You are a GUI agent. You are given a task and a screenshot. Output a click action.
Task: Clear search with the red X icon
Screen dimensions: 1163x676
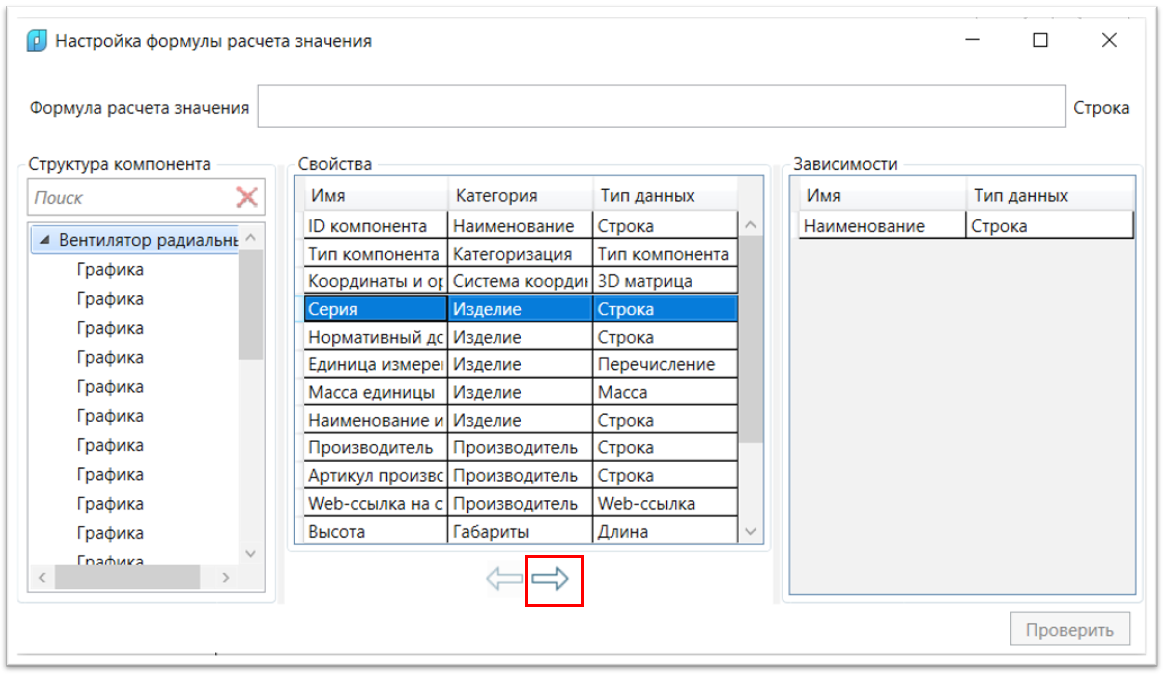[x=247, y=197]
